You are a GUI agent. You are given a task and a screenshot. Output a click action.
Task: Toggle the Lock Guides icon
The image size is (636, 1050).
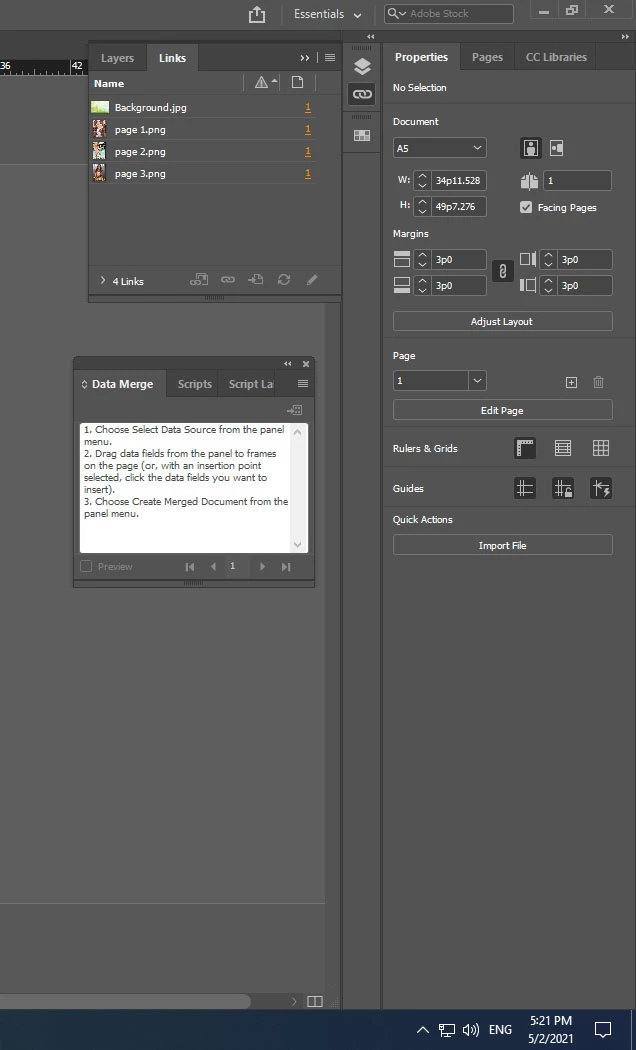(x=563, y=488)
